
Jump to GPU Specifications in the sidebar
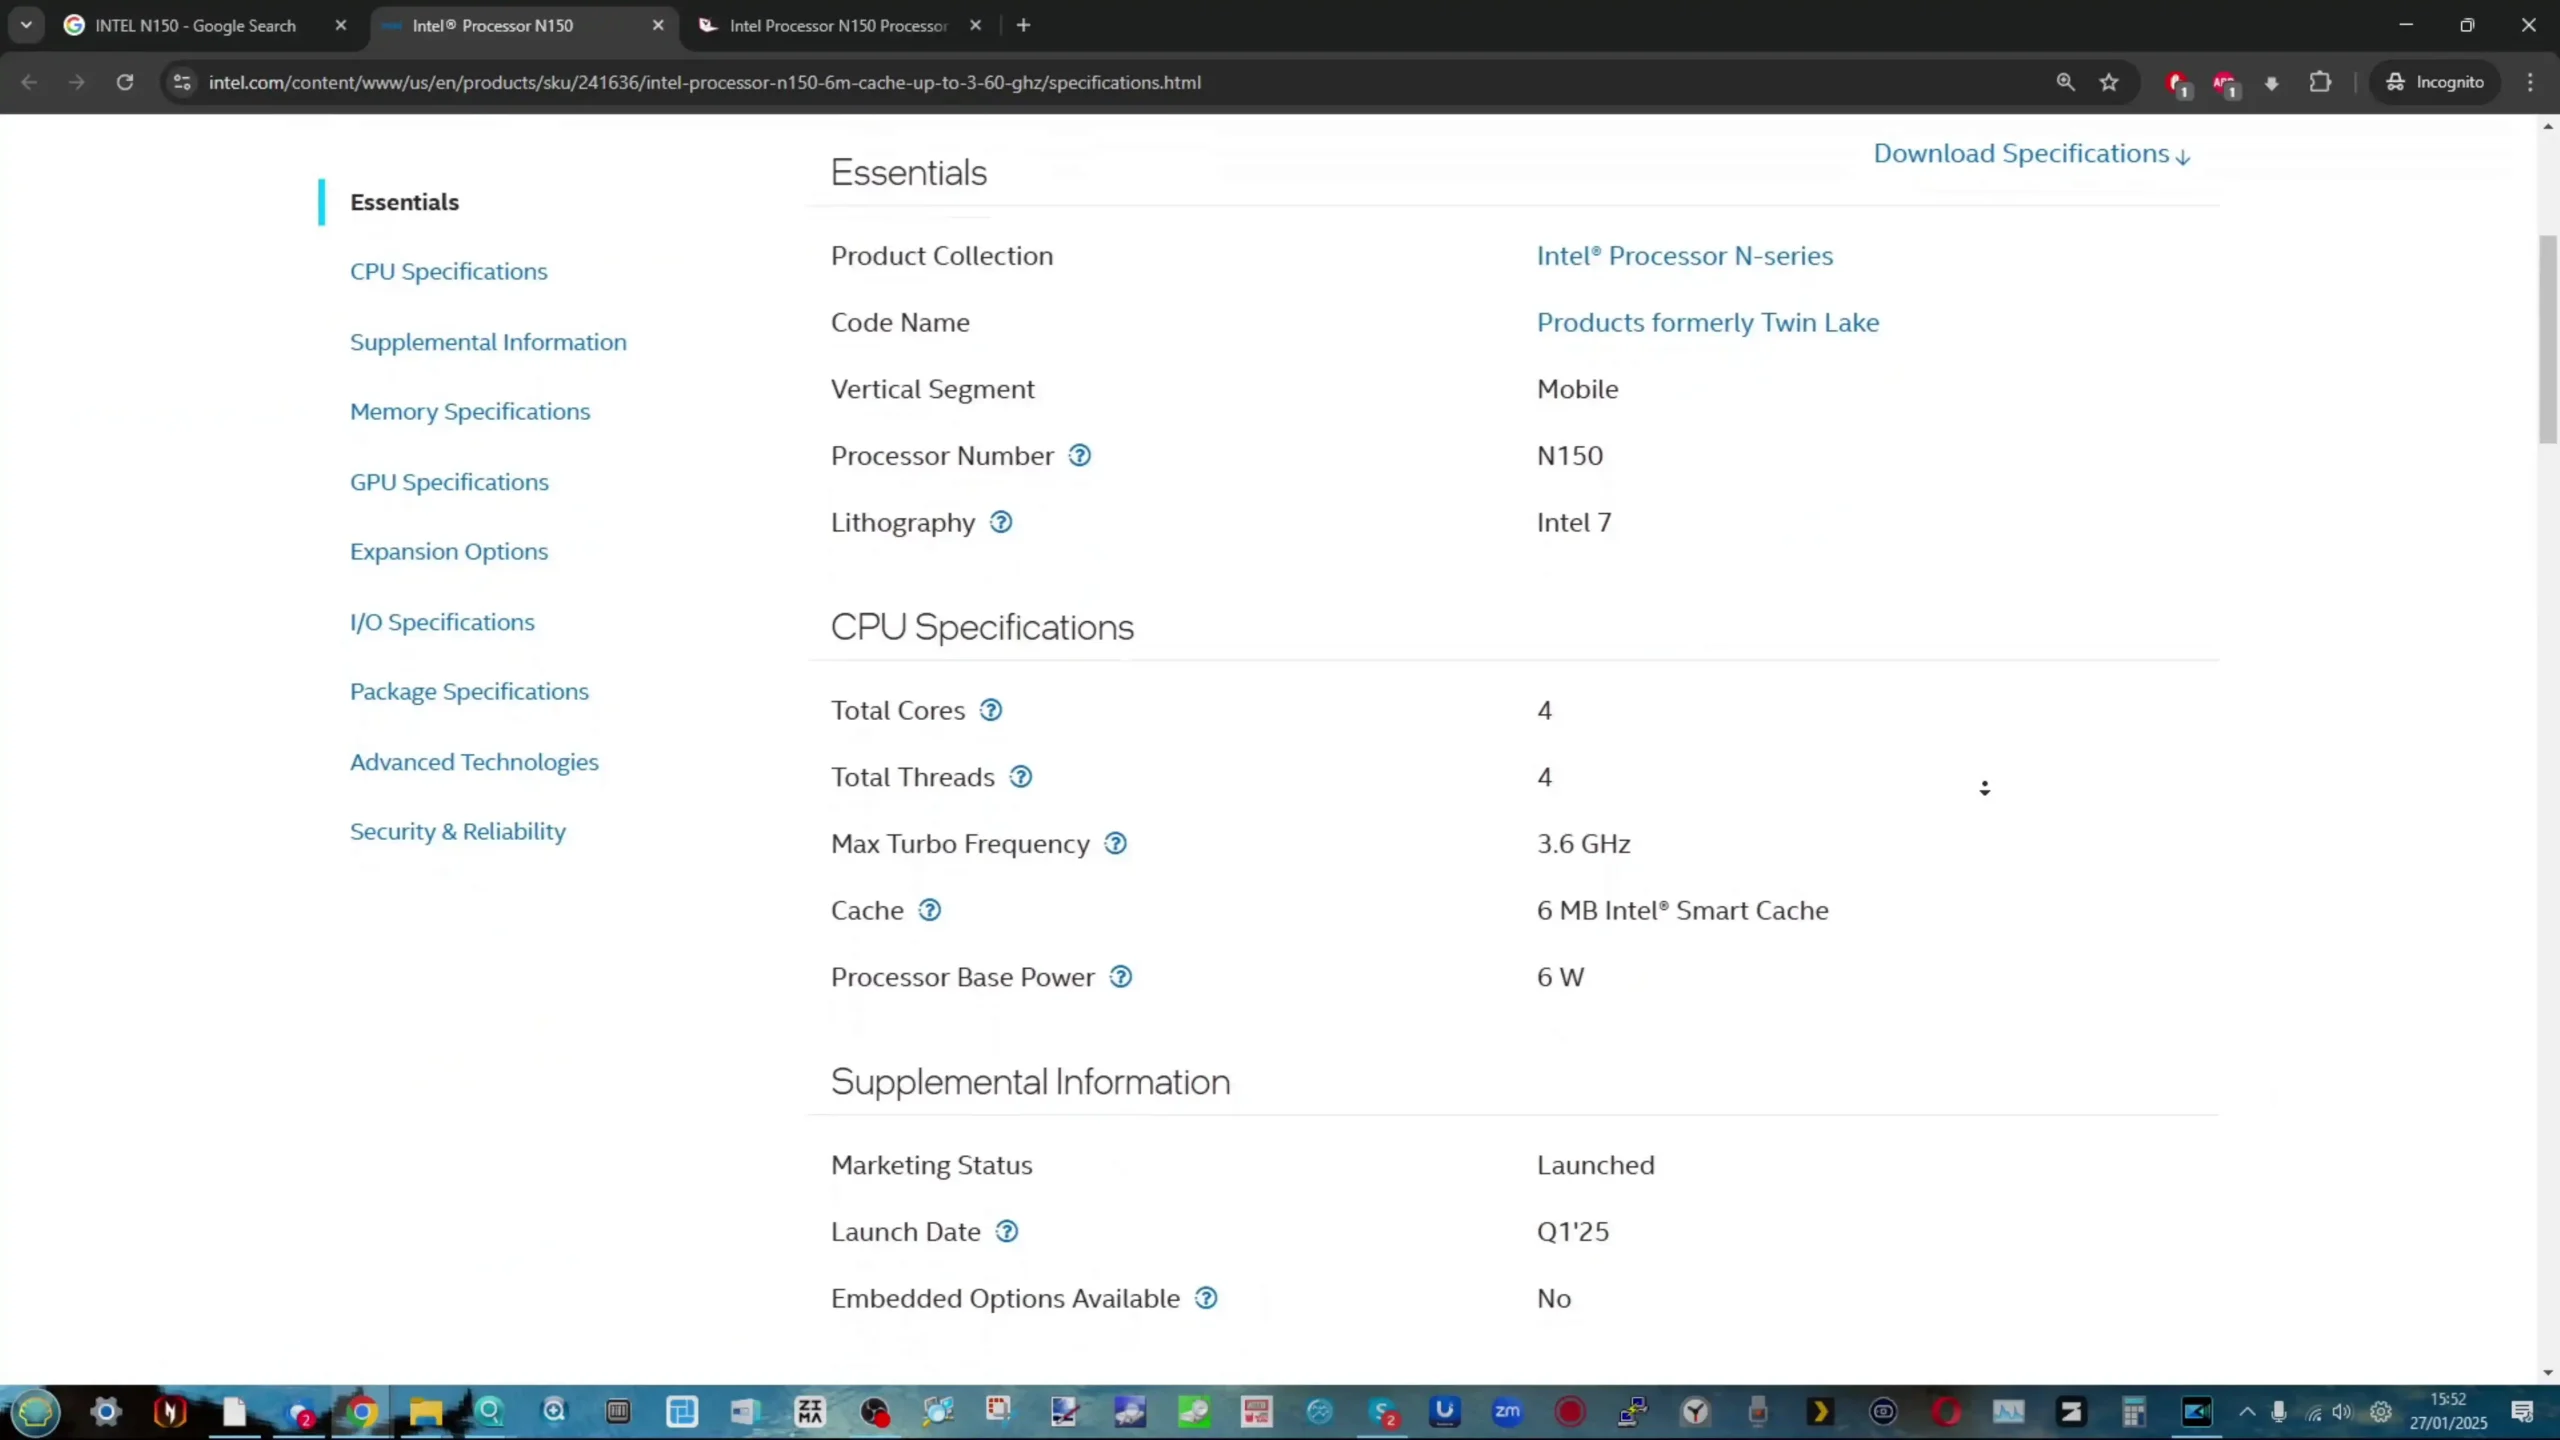[x=449, y=482]
